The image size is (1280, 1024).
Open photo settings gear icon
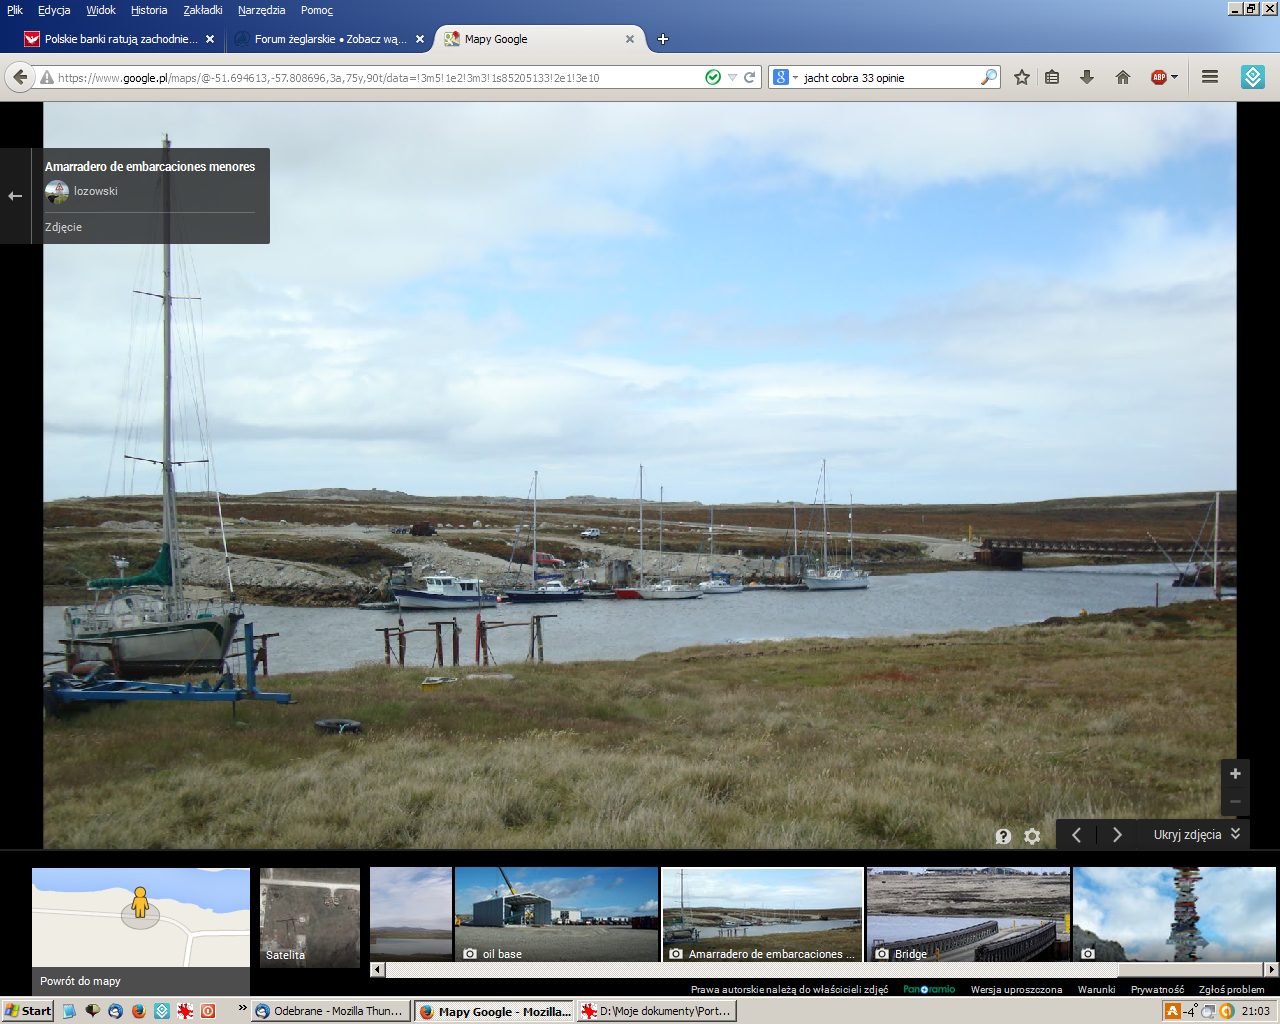pos(1032,836)
